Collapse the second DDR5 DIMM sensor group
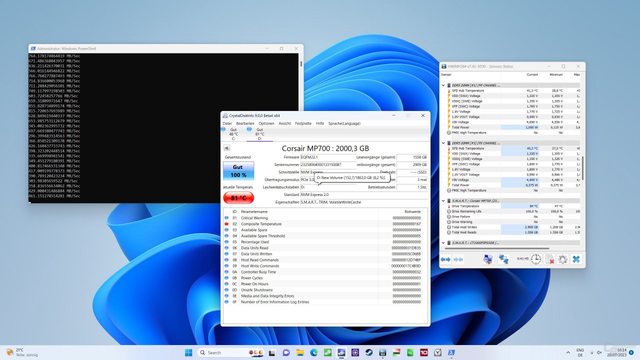640x360 pixels. (444, 143)
